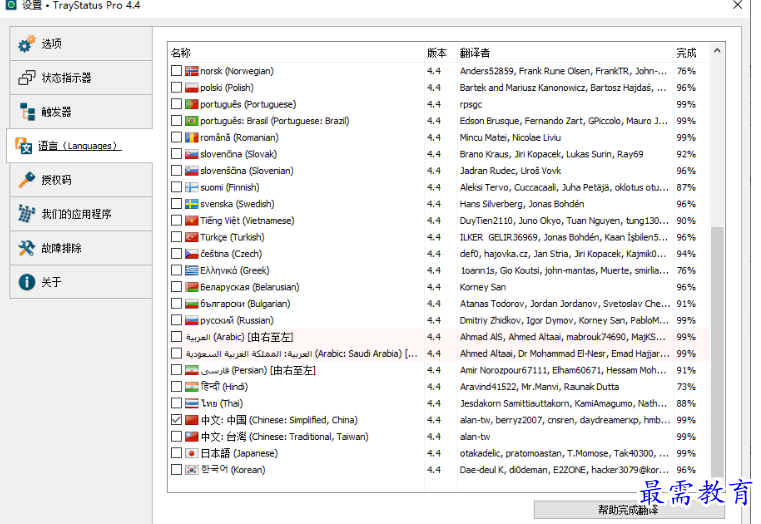Image resolution: width=761 pixels, height=524 pixels.
Task: Click the Greek flag icon
Action: [192, 270]
